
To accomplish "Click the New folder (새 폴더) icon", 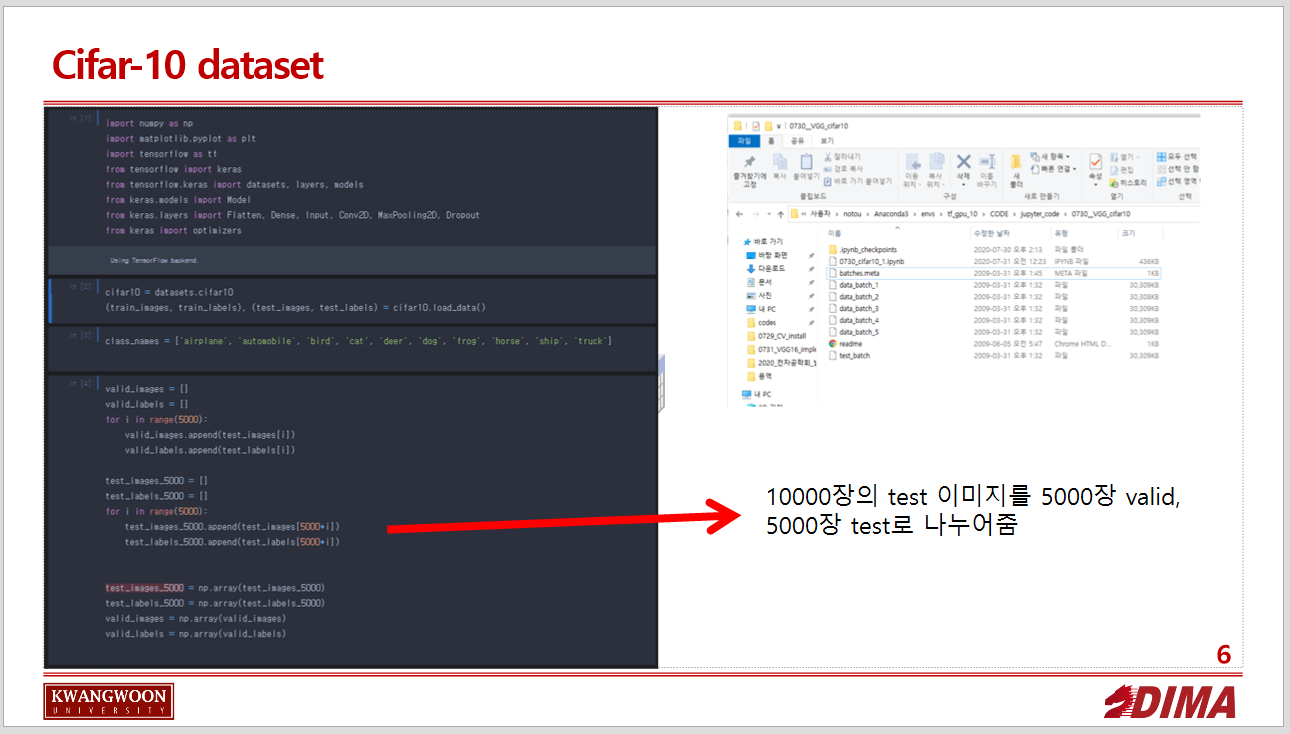I will pyautogui.click(x=1016, y=162).
